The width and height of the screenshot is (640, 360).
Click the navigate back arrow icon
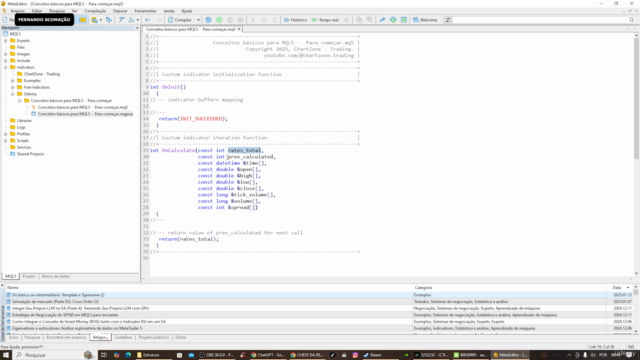coord(148,20)
